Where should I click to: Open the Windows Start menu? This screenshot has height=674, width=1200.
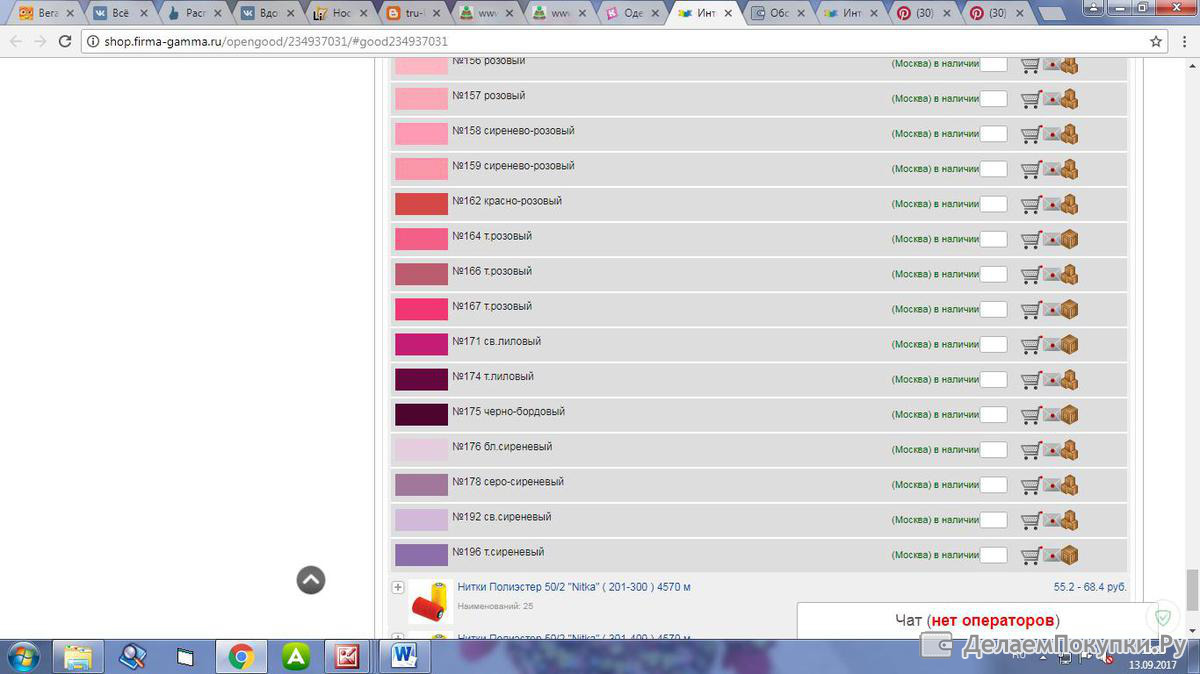coord(22,656)
